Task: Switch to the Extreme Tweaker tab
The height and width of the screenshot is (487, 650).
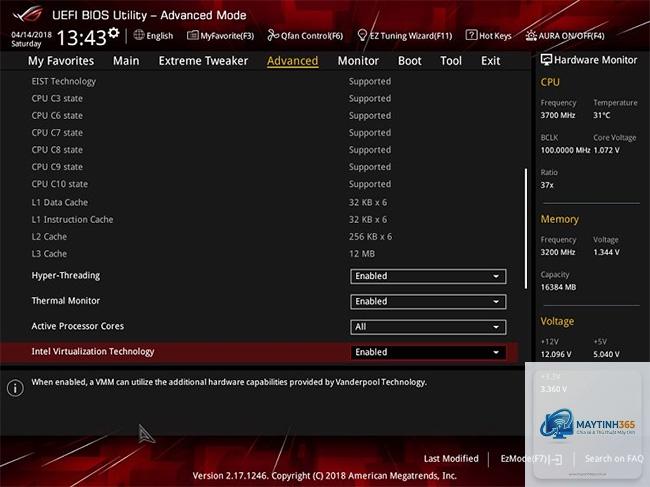Action: click(203, 61)
